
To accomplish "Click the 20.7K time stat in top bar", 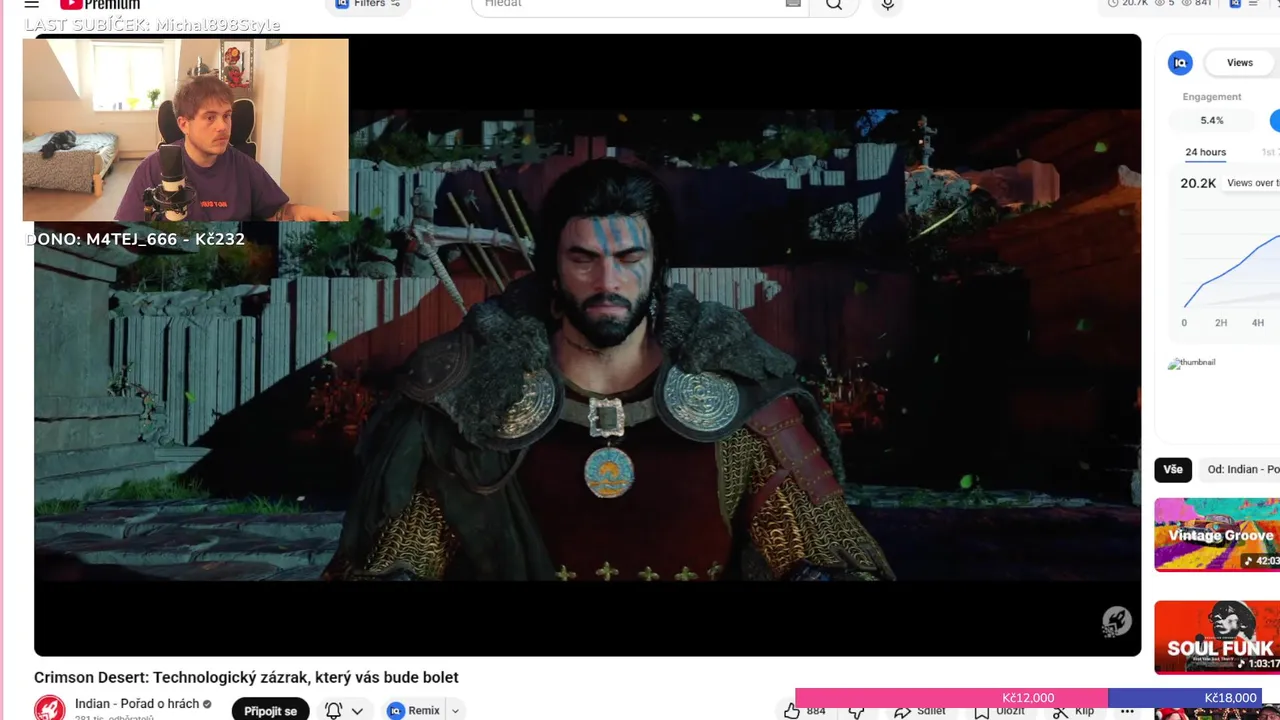I will [x=1128, y=4].
